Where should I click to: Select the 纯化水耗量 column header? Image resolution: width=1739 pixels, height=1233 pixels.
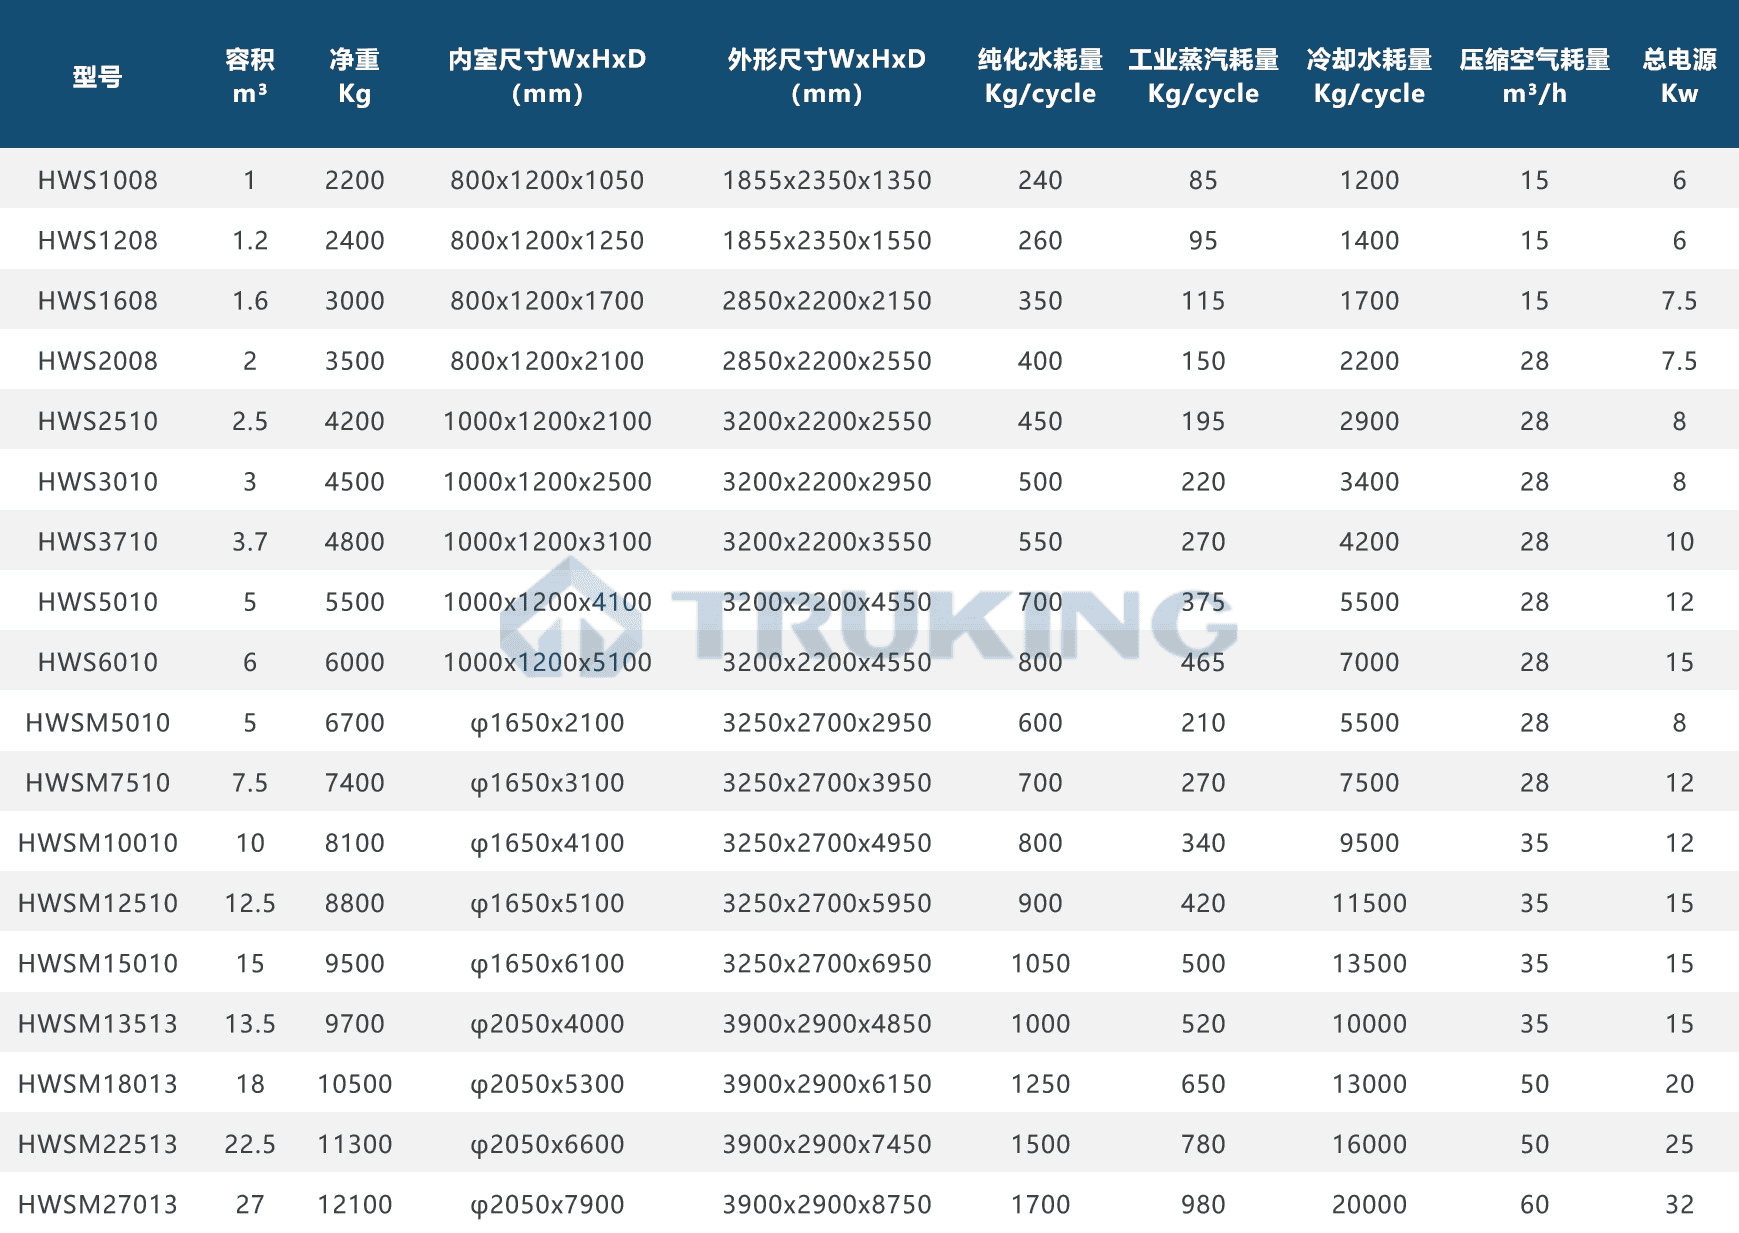point(1040,76)
